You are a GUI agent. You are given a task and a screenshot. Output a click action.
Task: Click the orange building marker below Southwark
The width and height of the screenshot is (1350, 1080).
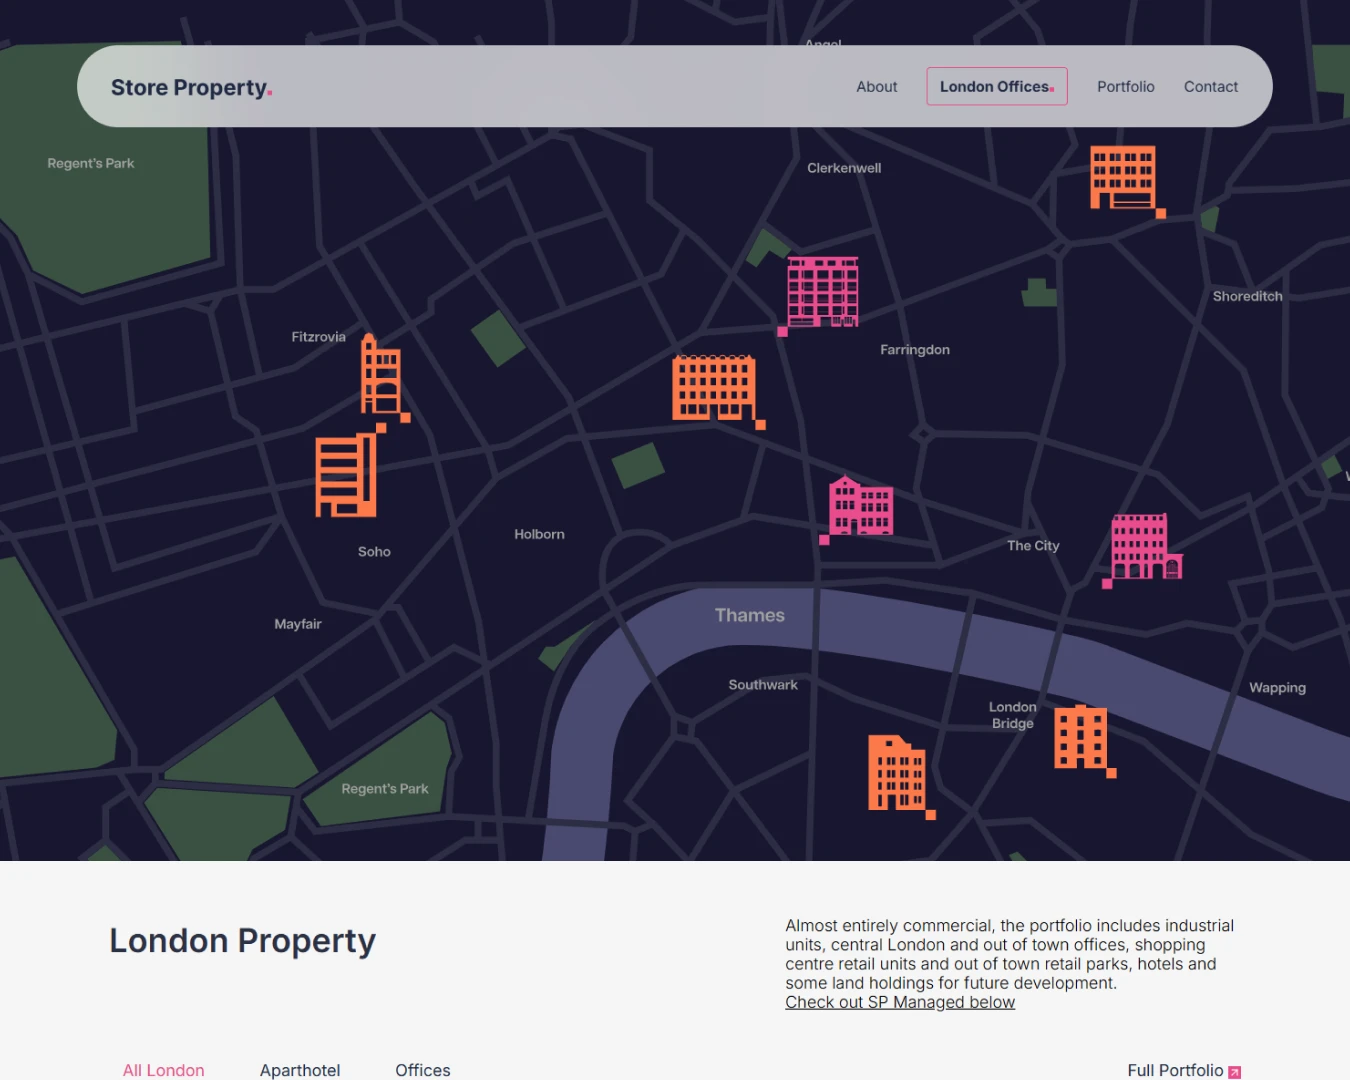tap(897, 773)
